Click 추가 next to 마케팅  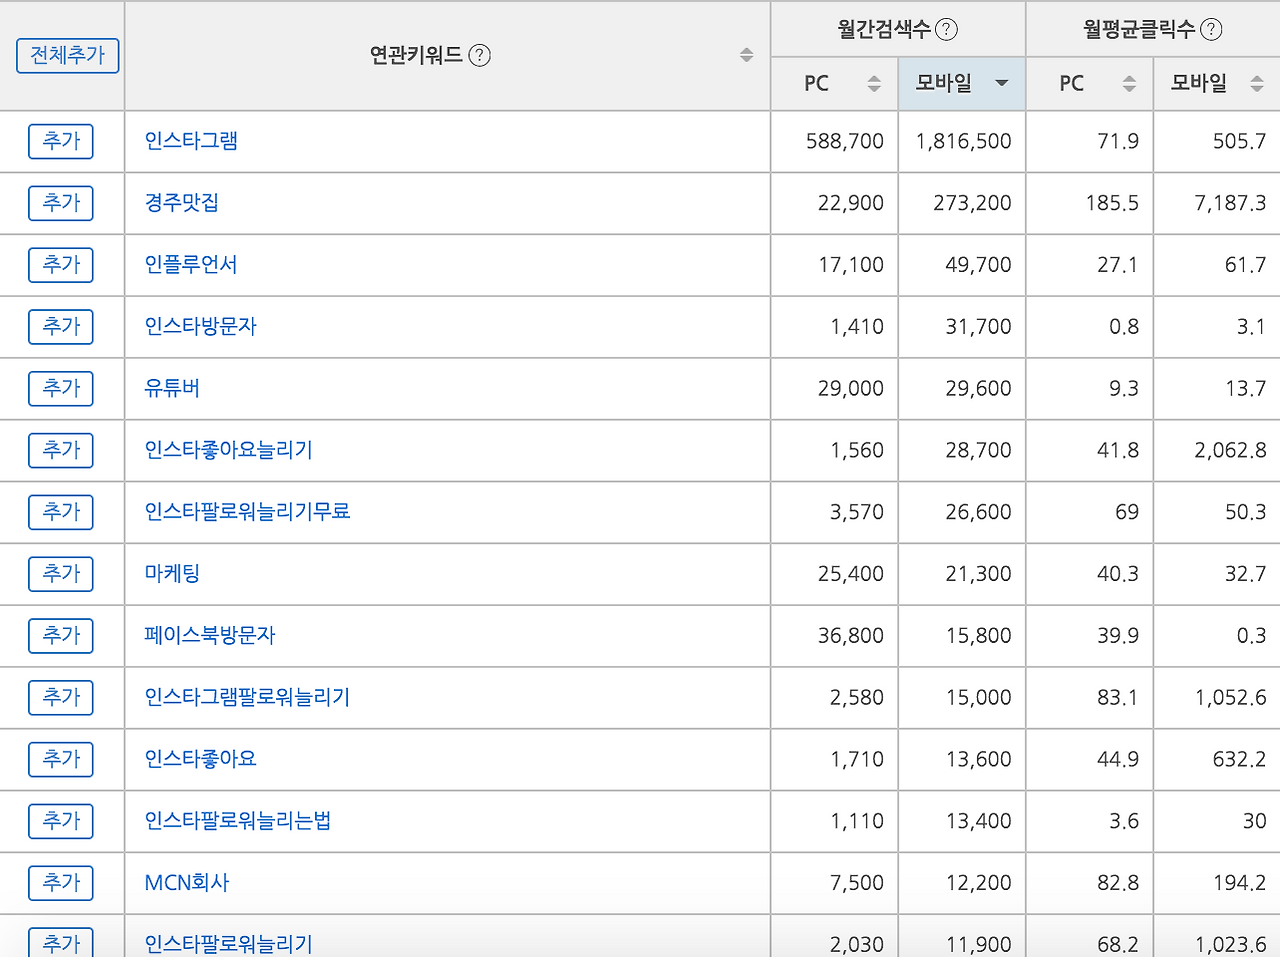[x=61, y=574]
